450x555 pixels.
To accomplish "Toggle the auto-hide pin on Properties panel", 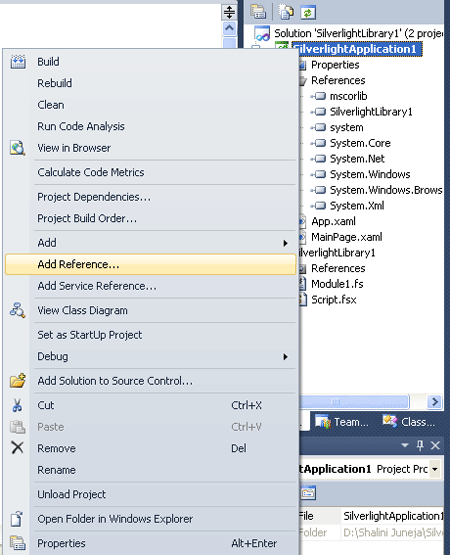I will click(x=420, y=445).
